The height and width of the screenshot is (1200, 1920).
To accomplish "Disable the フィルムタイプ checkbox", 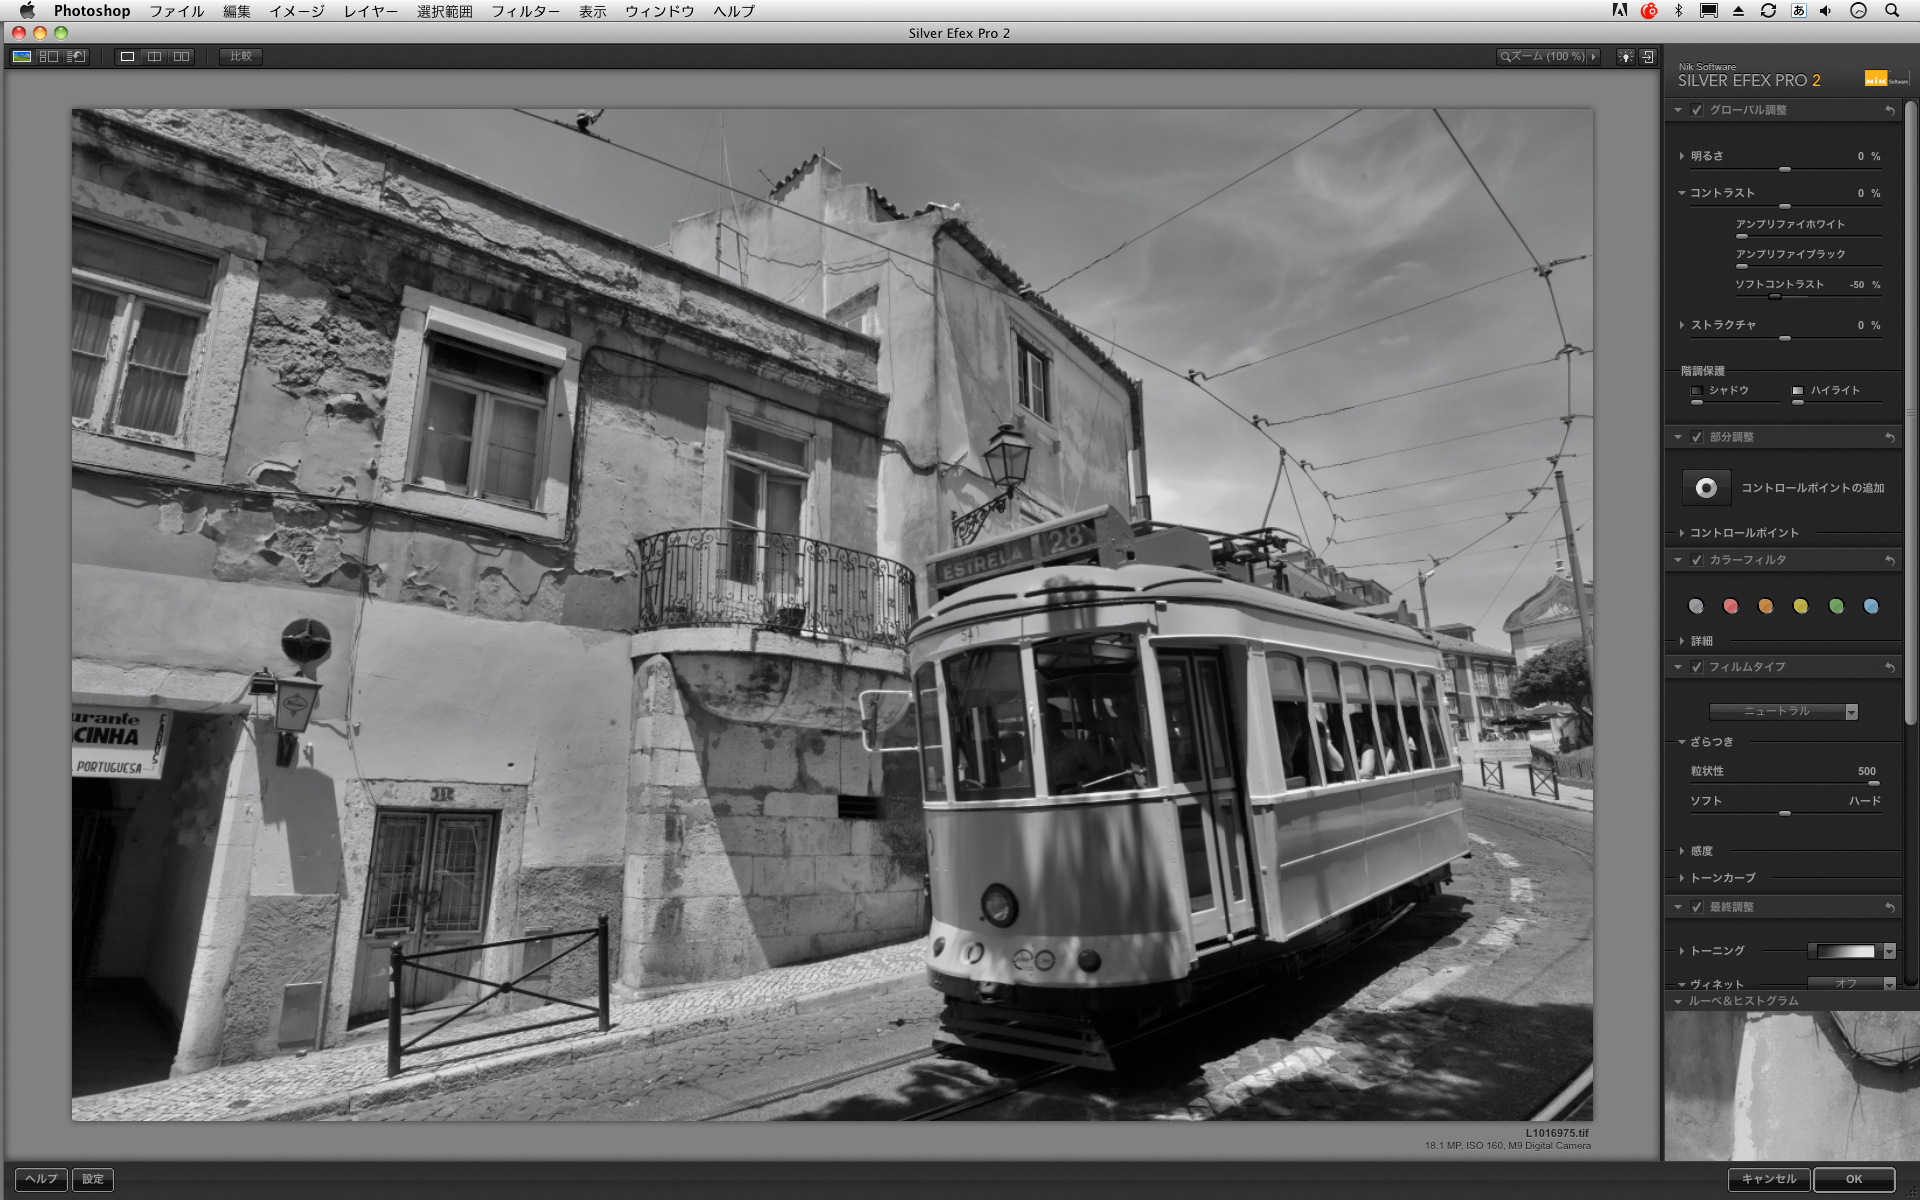I will coord(1697,667).
